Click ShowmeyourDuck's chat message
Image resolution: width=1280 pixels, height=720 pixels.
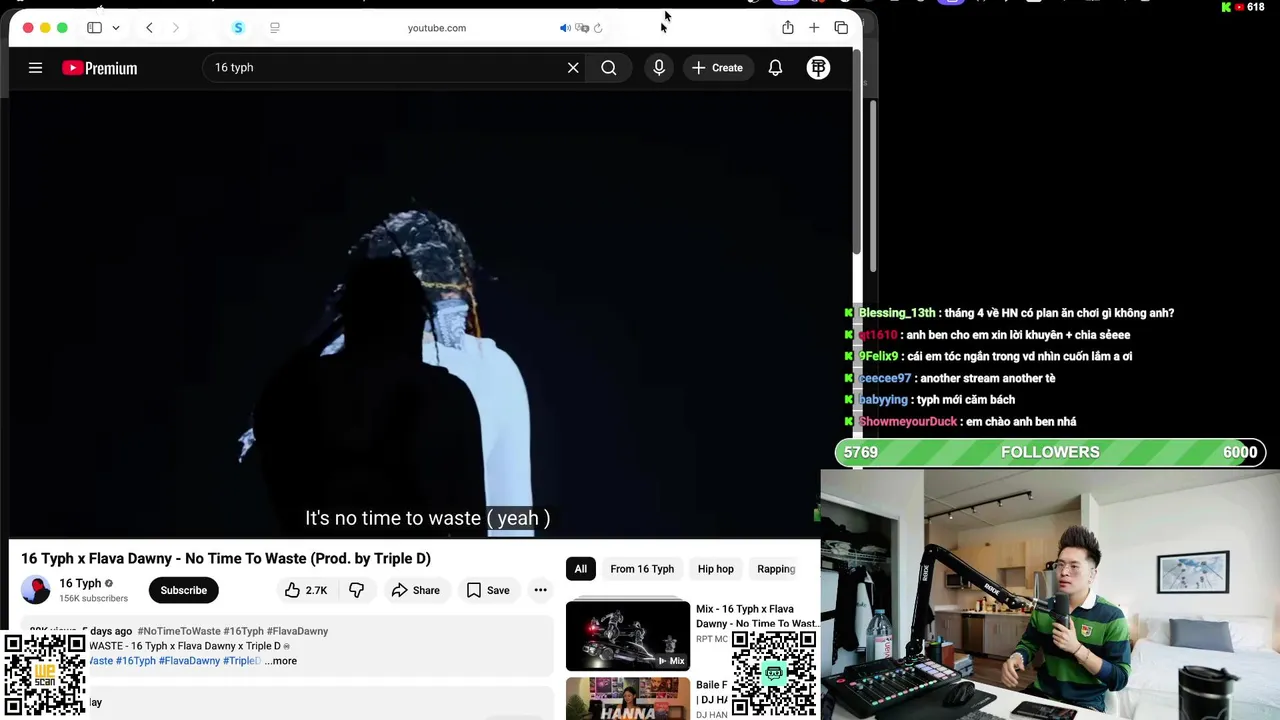(x=967, y=422)
